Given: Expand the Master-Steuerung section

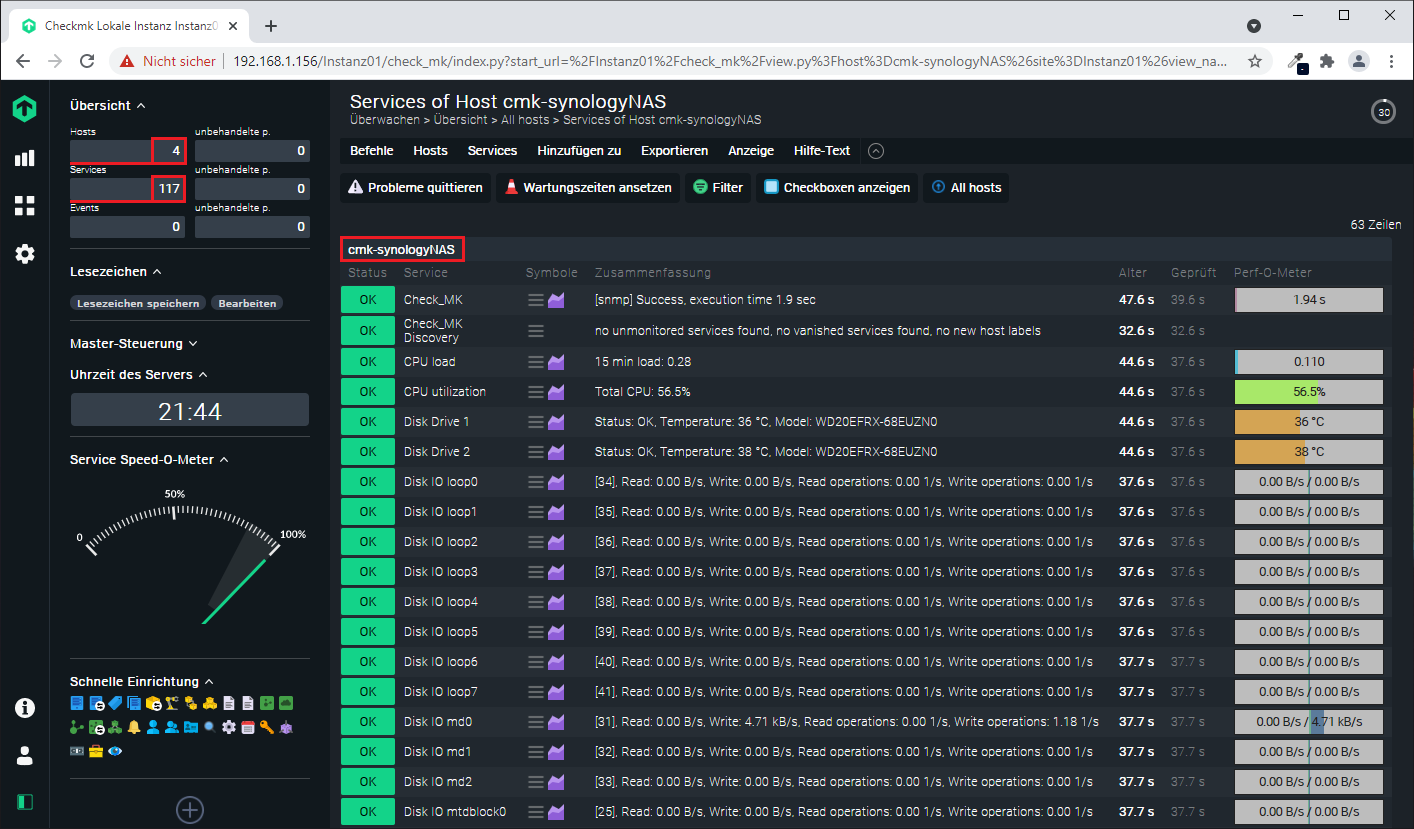Looking at the screenshot, I should click(x=133, y=344).
